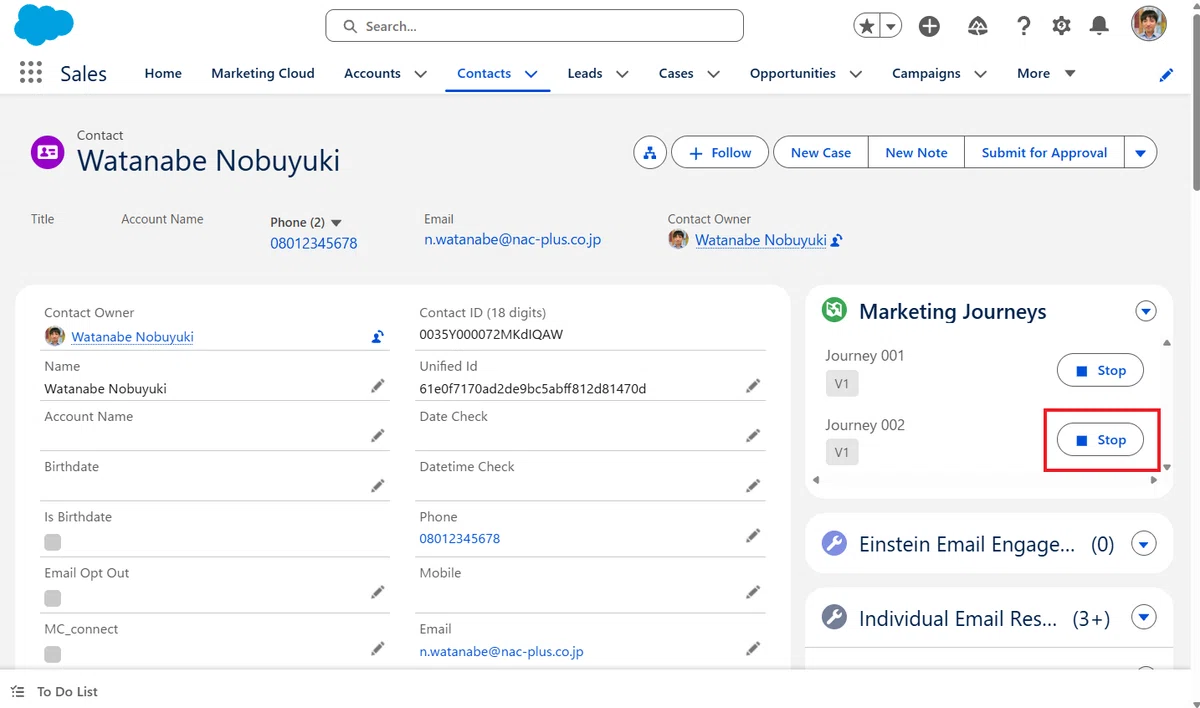This screenshot has width=1200, height=708.
Task: Open Einstein Email Engagement card menu
Action: [1144, 544]
